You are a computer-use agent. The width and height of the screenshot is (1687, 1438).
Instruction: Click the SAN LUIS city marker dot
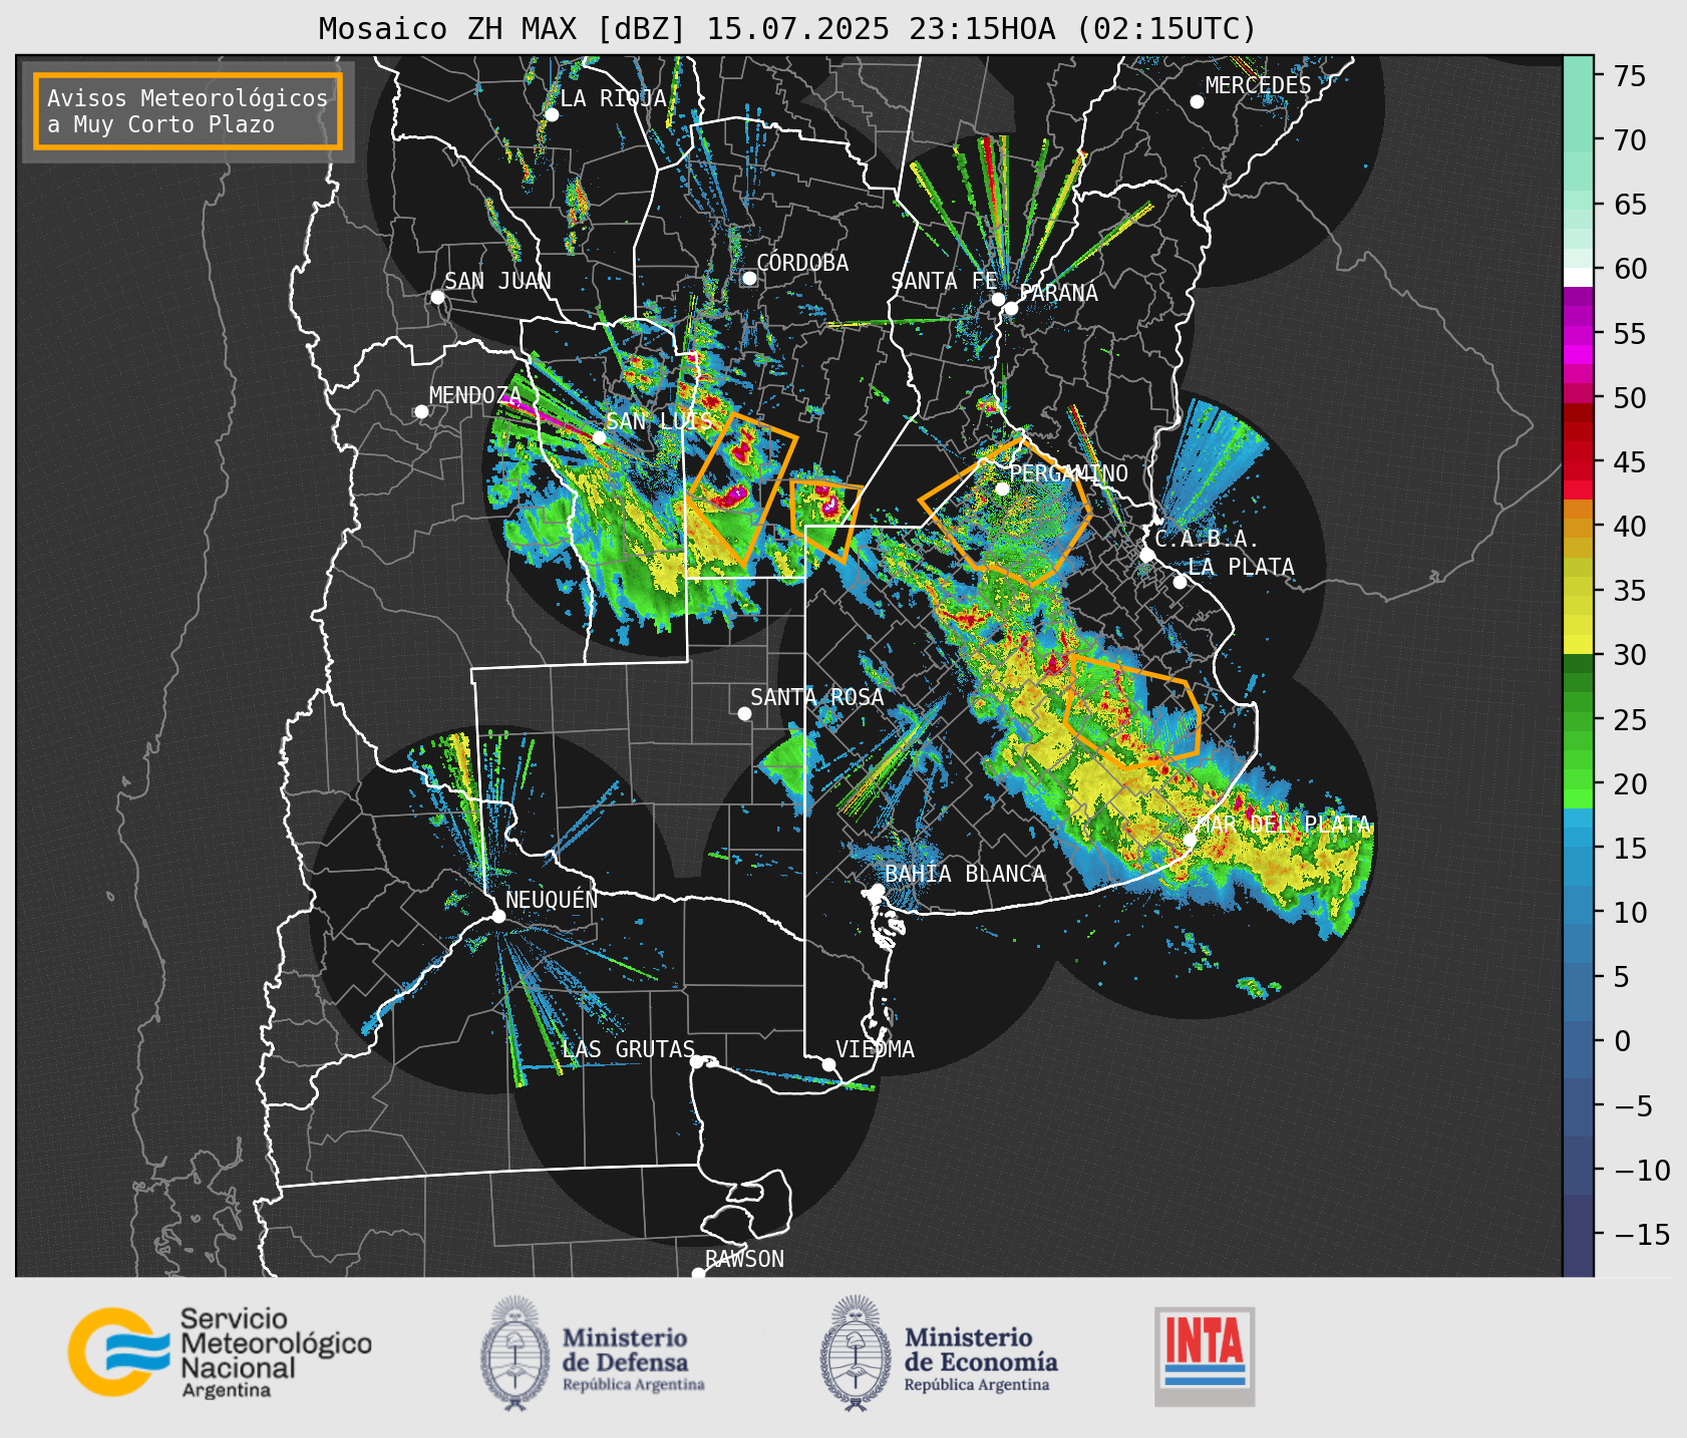(599, 438)
